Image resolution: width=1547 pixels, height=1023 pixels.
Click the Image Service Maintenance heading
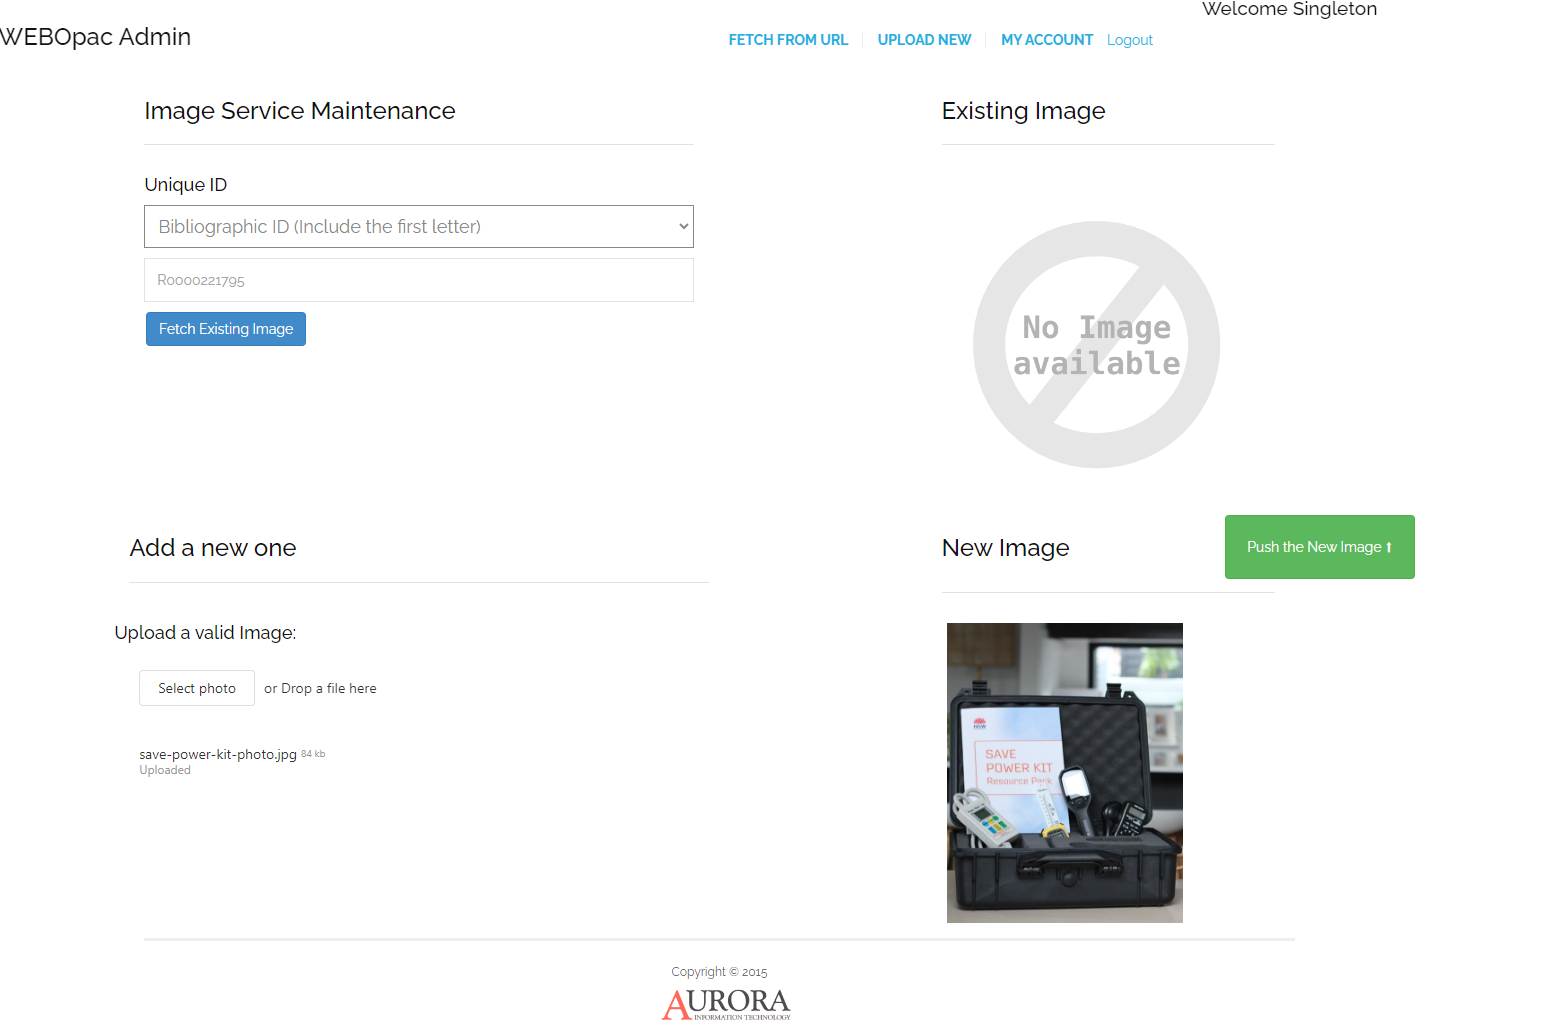[x=299, y=111]
